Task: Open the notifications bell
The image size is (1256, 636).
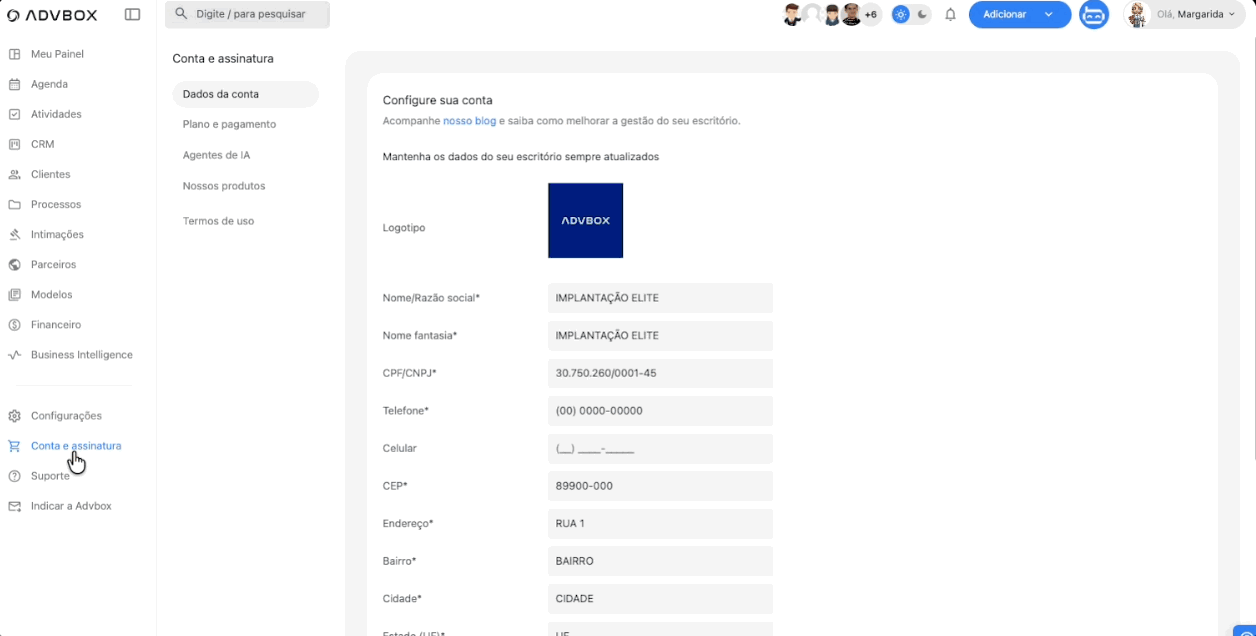Action: [x=950, y=15]
